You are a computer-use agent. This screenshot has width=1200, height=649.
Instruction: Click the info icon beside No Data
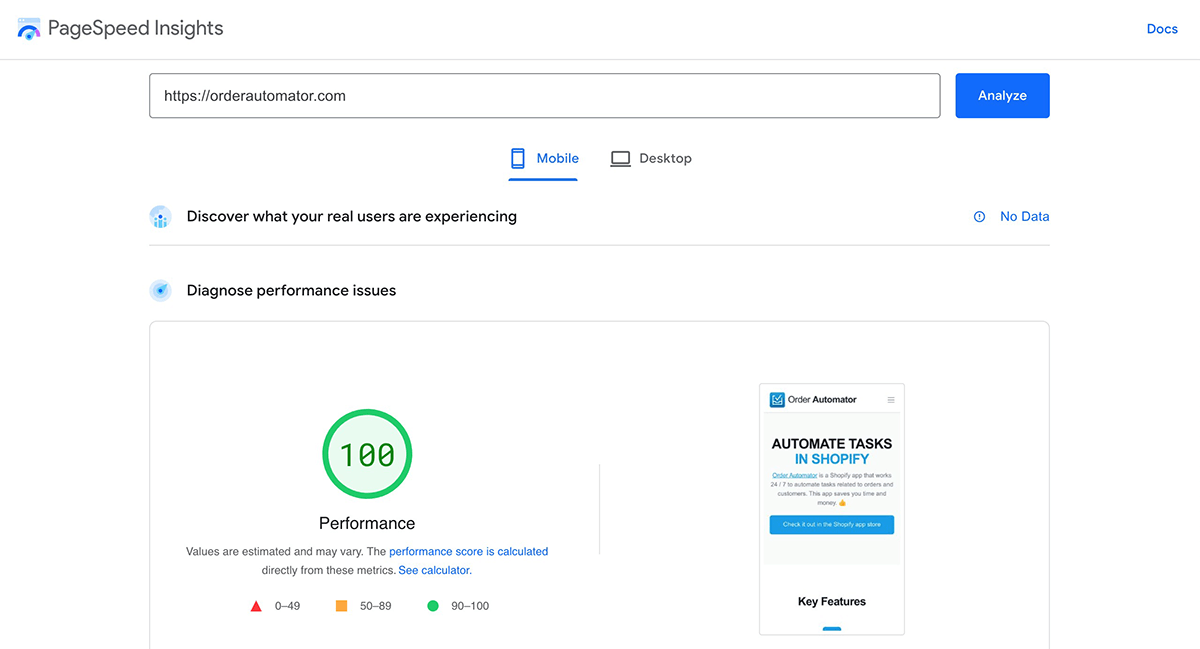pyautogui.click(x=979, y=217)
